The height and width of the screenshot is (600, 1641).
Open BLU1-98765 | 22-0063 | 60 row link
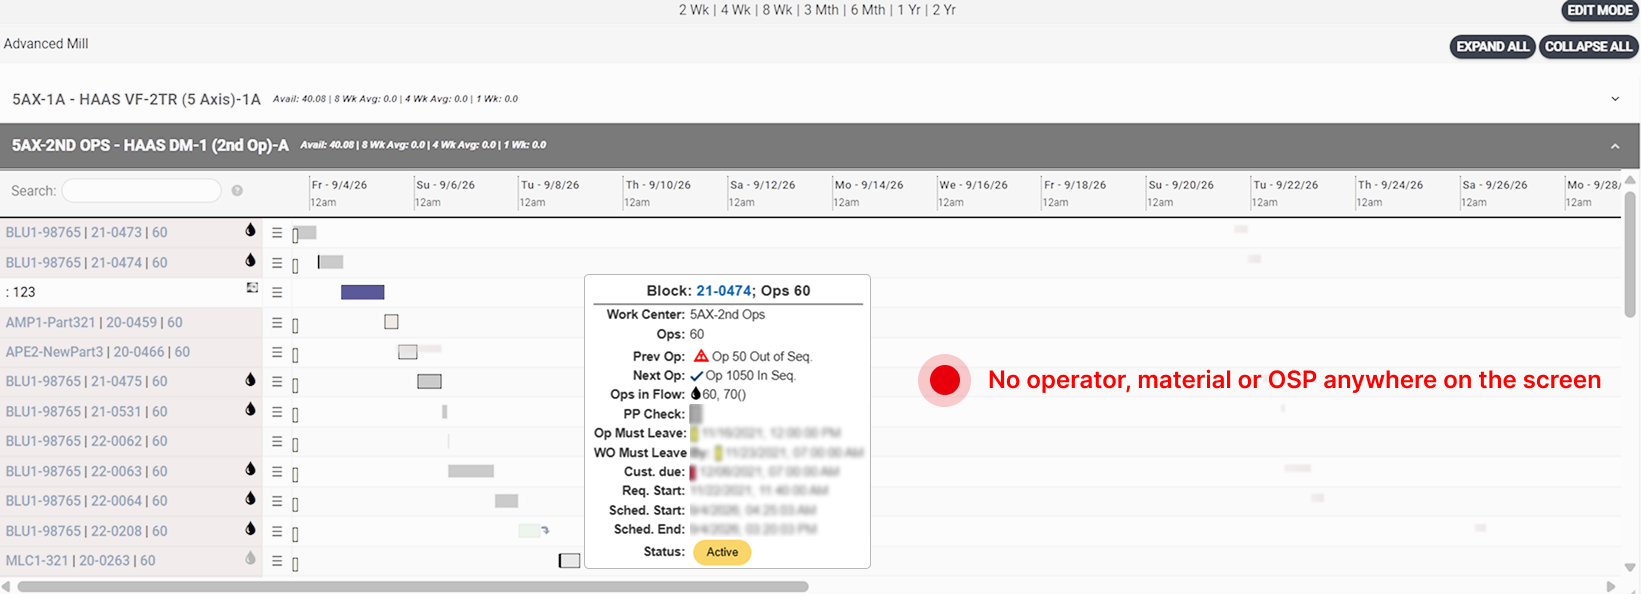pyautogui.click(x=87, y=471)
